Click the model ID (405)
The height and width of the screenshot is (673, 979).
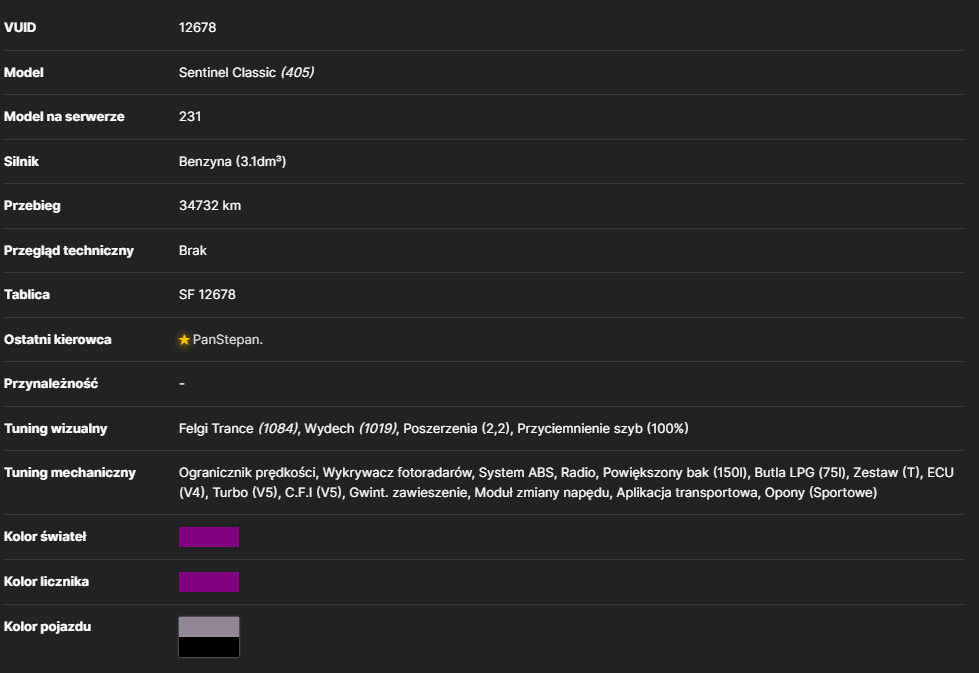tap(297, 72)
